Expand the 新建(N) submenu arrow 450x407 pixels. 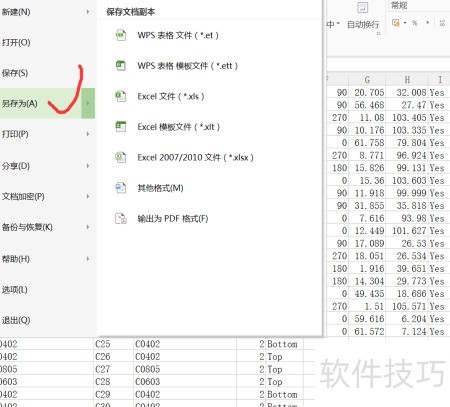(88, 12)
